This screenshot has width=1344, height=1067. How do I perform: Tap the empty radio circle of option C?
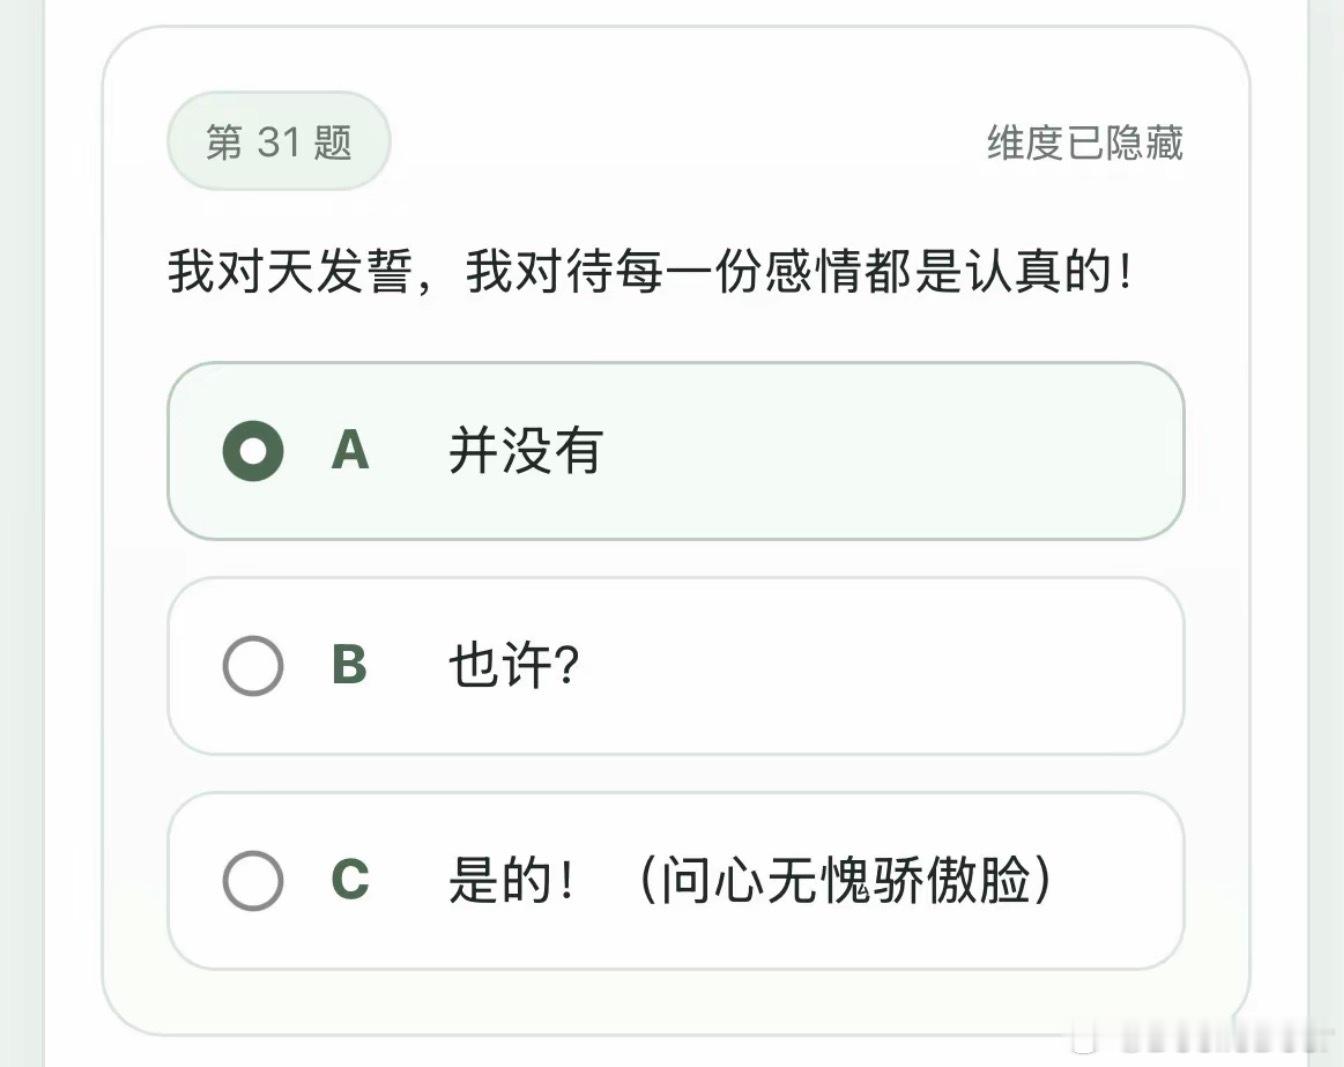click(253, 881)
